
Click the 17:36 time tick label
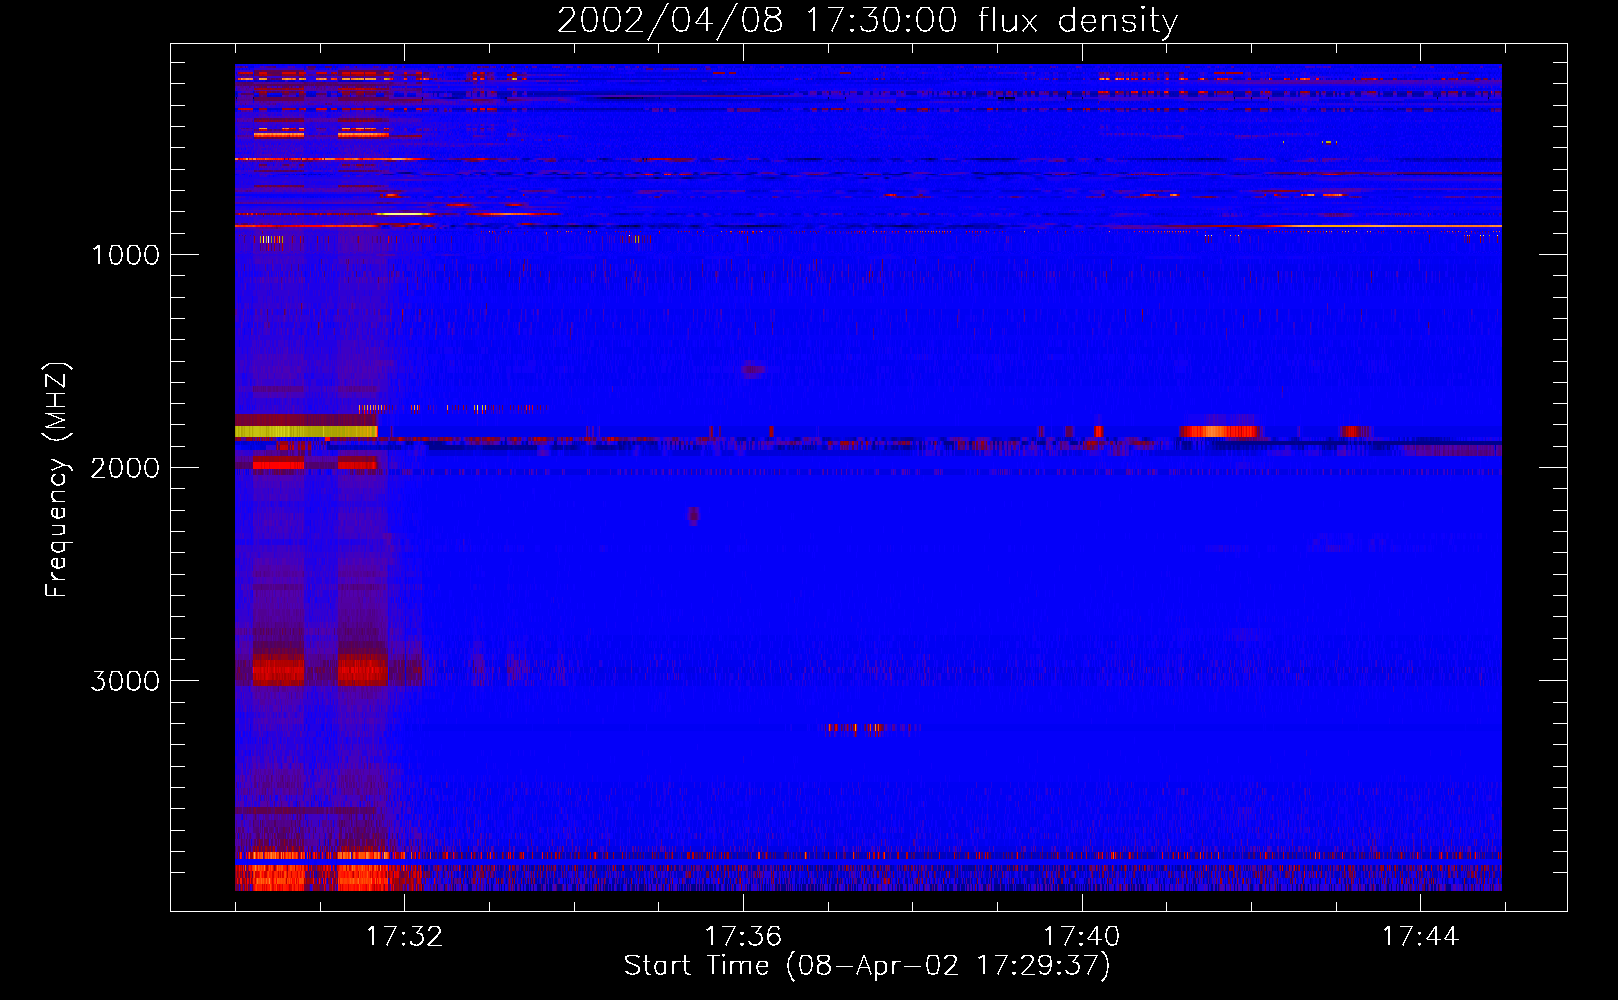click(743, 937)
